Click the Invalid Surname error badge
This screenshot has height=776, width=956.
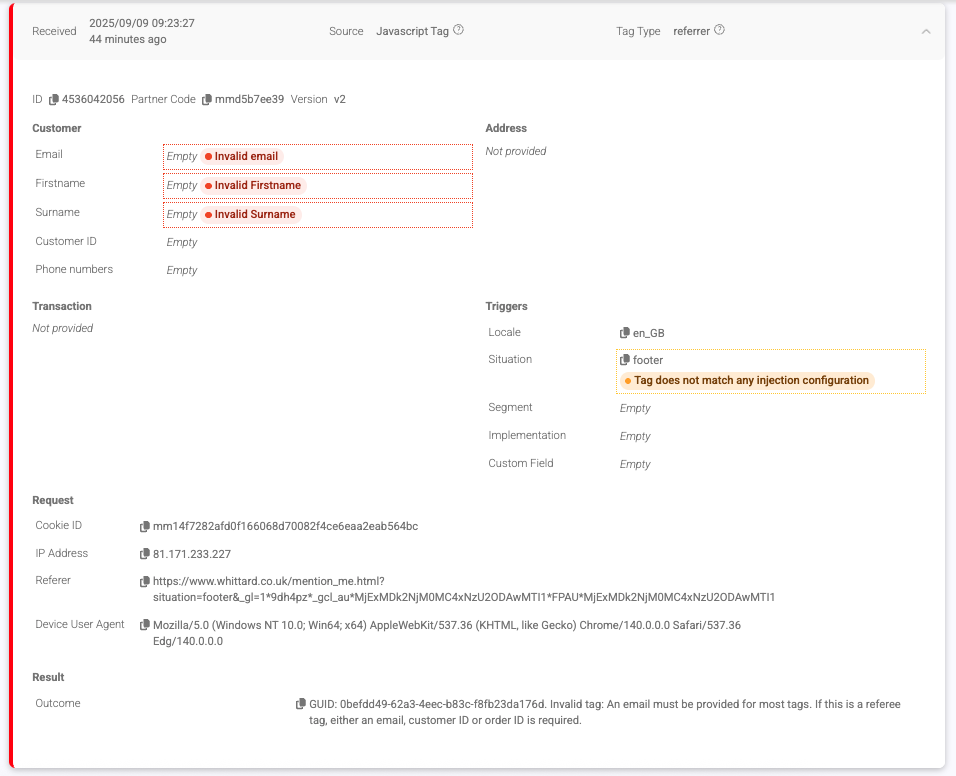coord(250,215)
